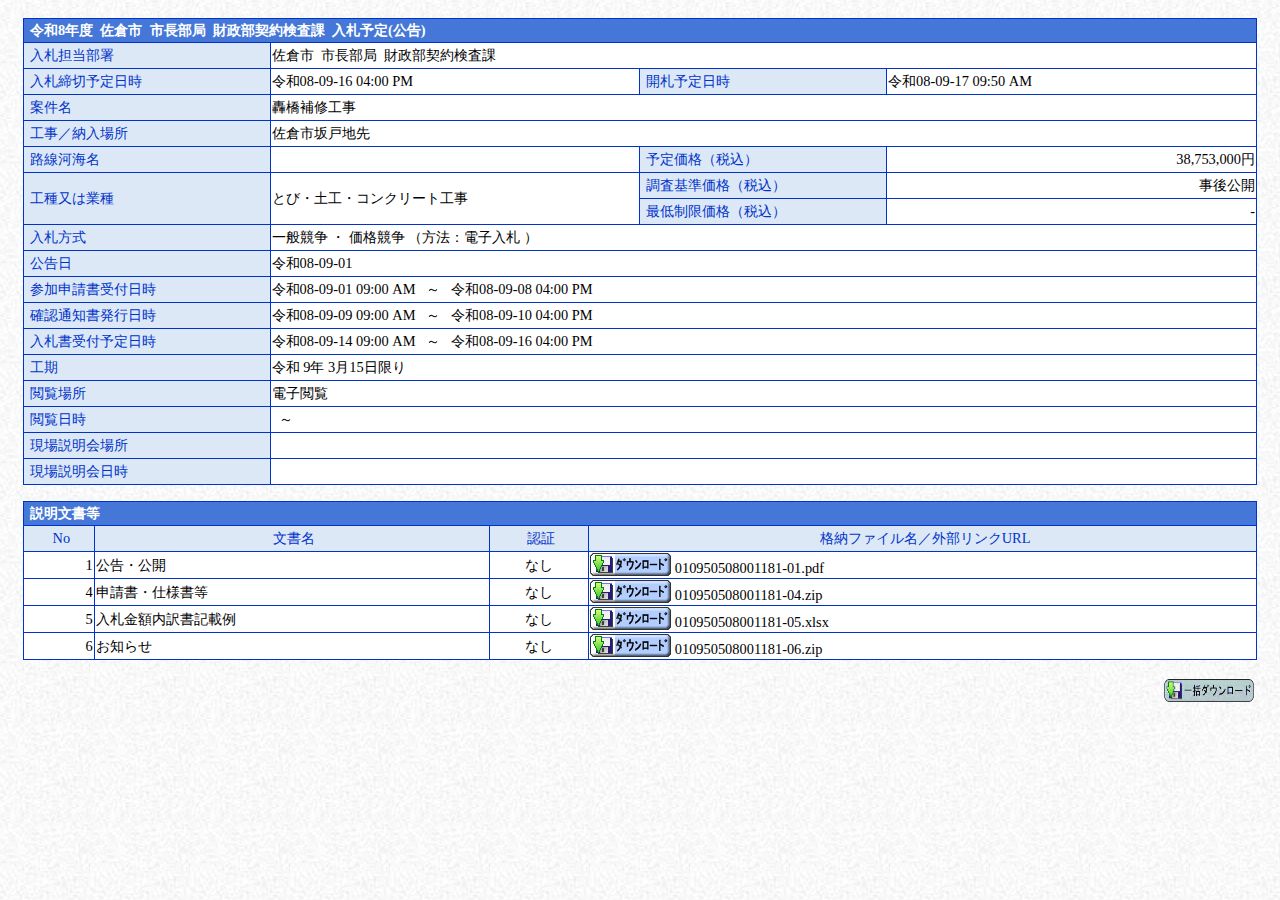The image size is (1280, 900).
Task: Click the 認証 column header
Action: (540, 539)
